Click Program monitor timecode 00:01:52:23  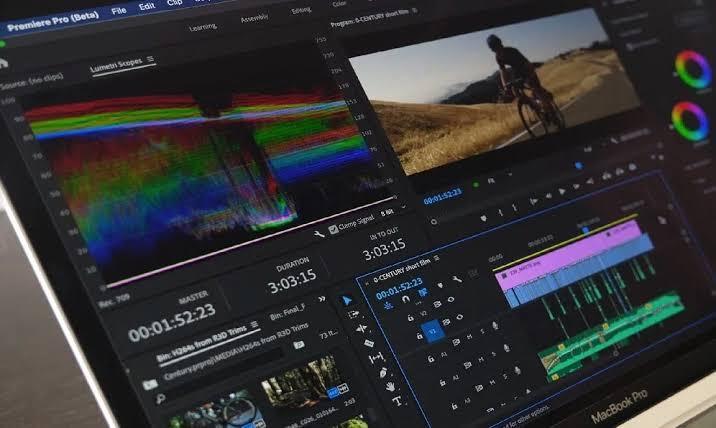click(442, 197)
